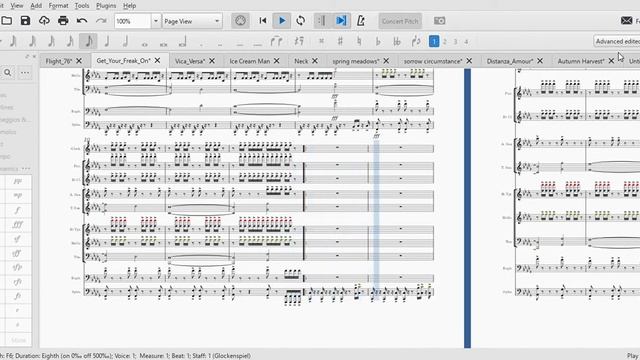Open the Page View mode dropdown
This screenshot has width=640, height=360.
click(192, 21)
